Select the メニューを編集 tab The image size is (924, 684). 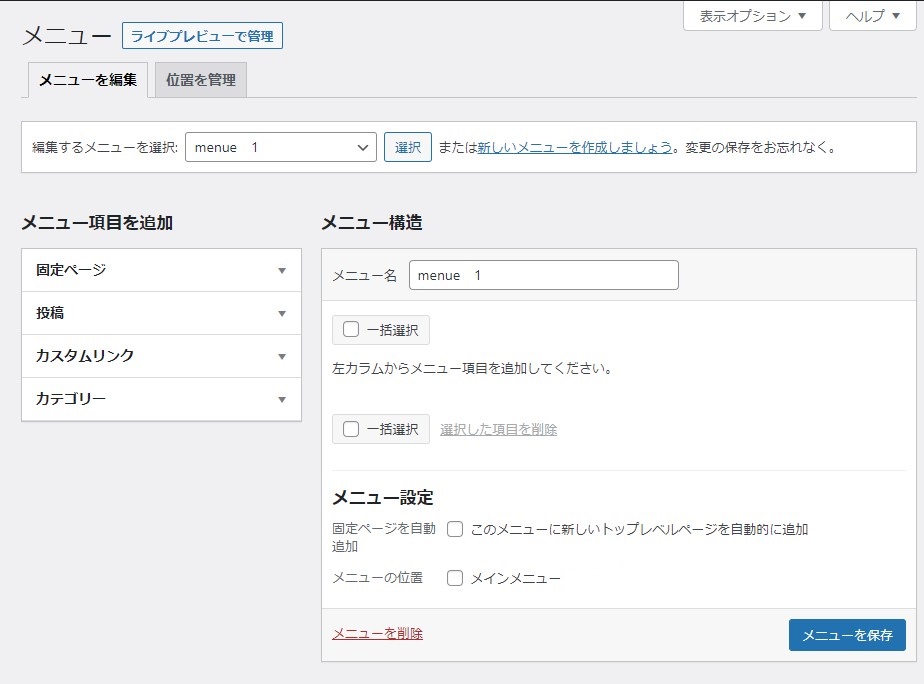[x=88, y=80]
